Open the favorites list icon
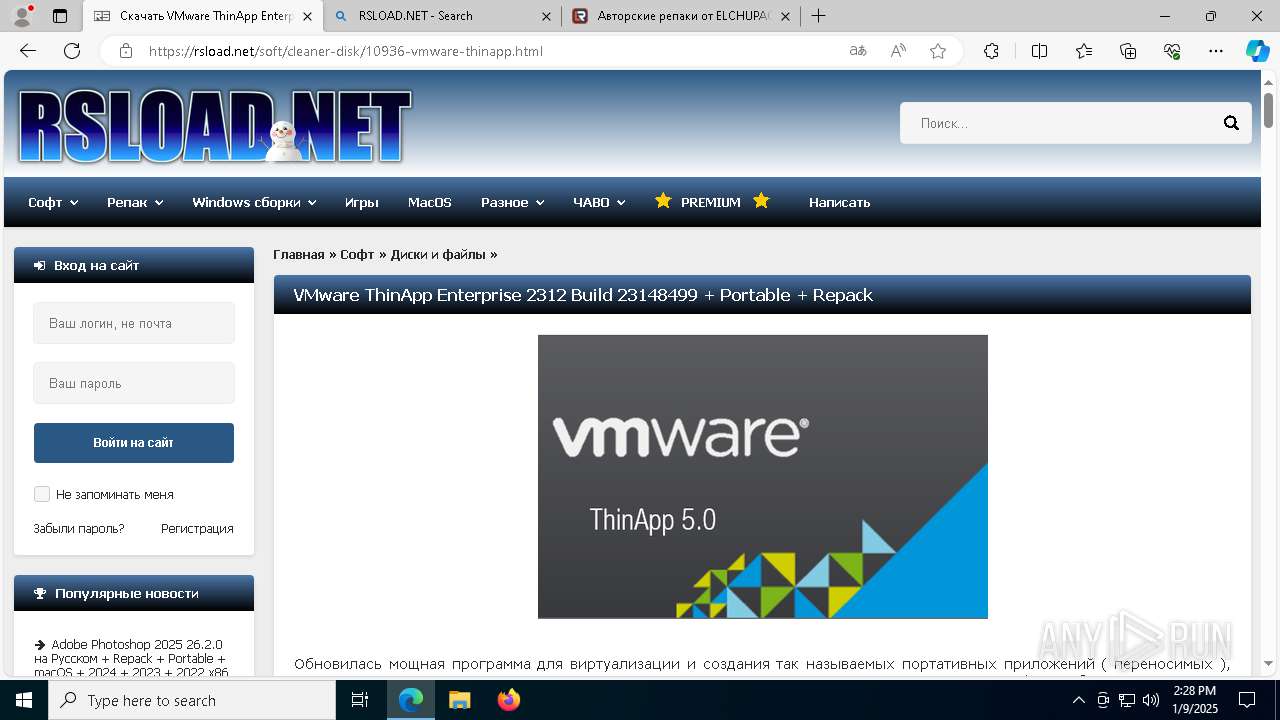Image resolution: width=1280 pixels, height=720 pixels. pos(1084,51)
